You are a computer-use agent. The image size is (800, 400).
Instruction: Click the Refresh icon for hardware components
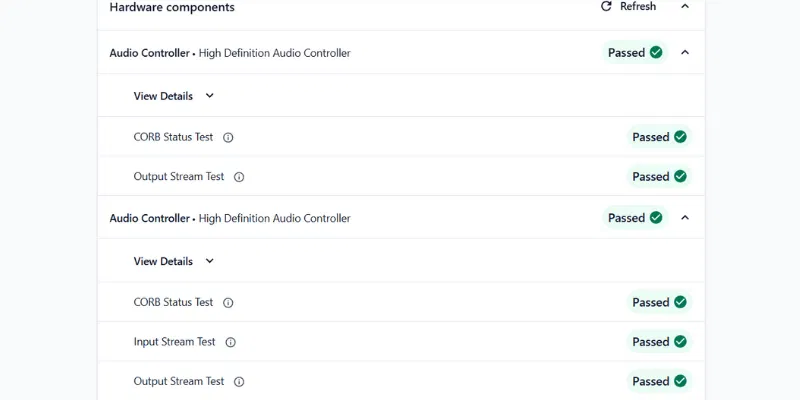[606, 6]
